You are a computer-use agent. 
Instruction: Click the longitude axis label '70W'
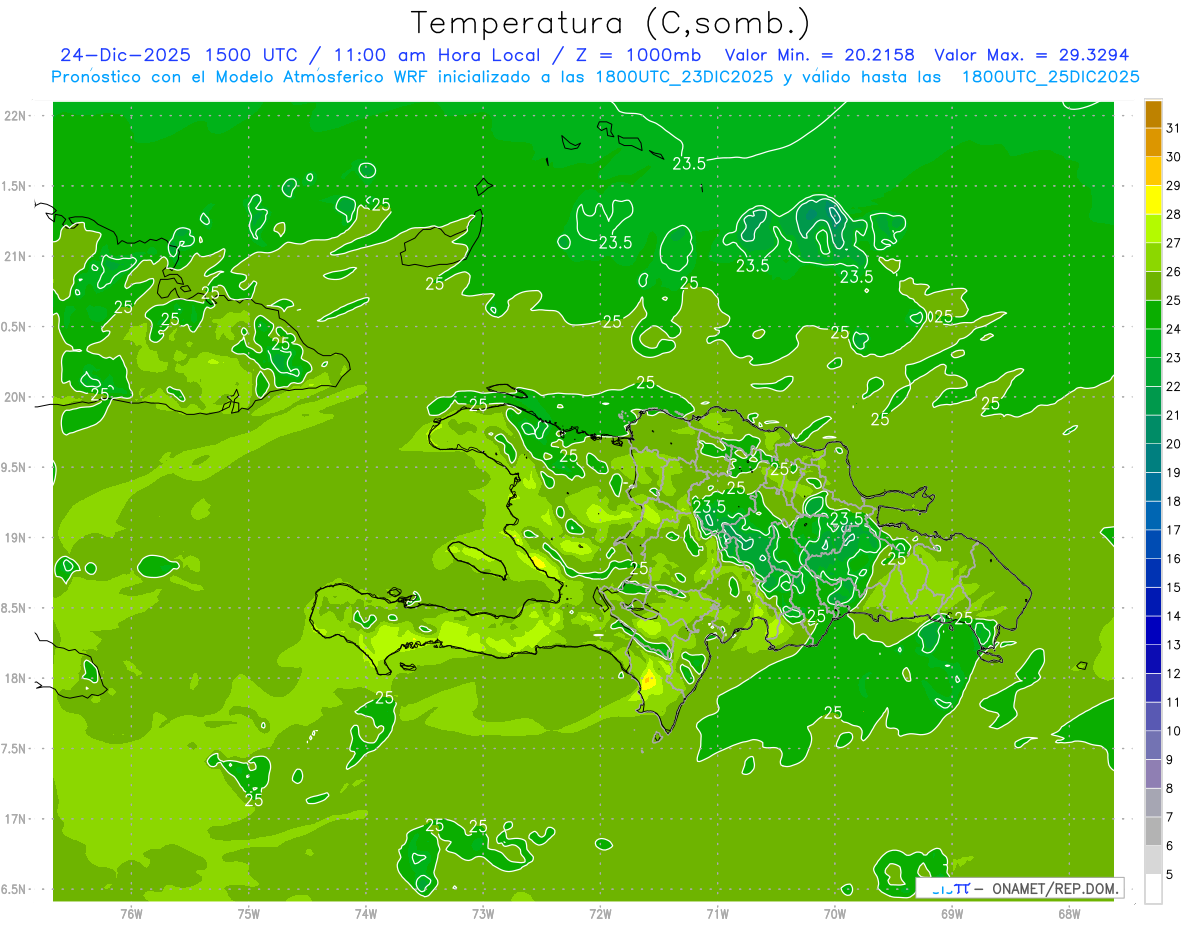tap(835, 913)
